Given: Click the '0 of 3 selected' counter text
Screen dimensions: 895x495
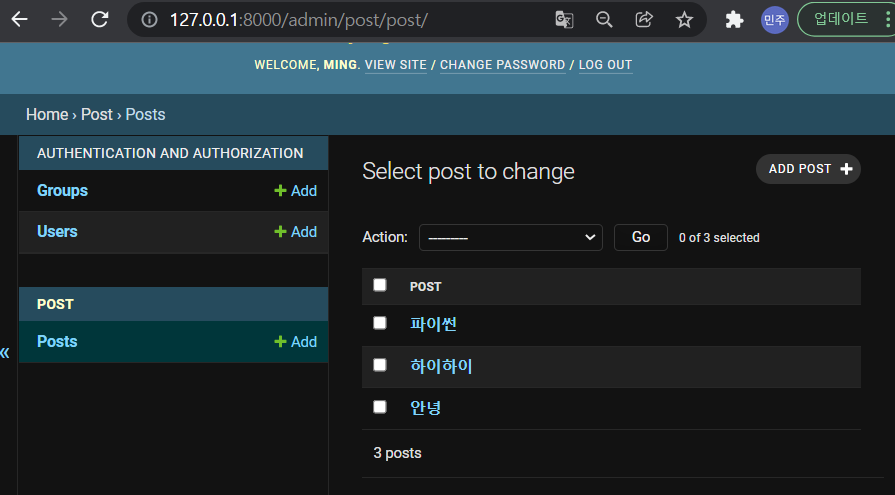Looking at the screenshot, I should point(719,238).
